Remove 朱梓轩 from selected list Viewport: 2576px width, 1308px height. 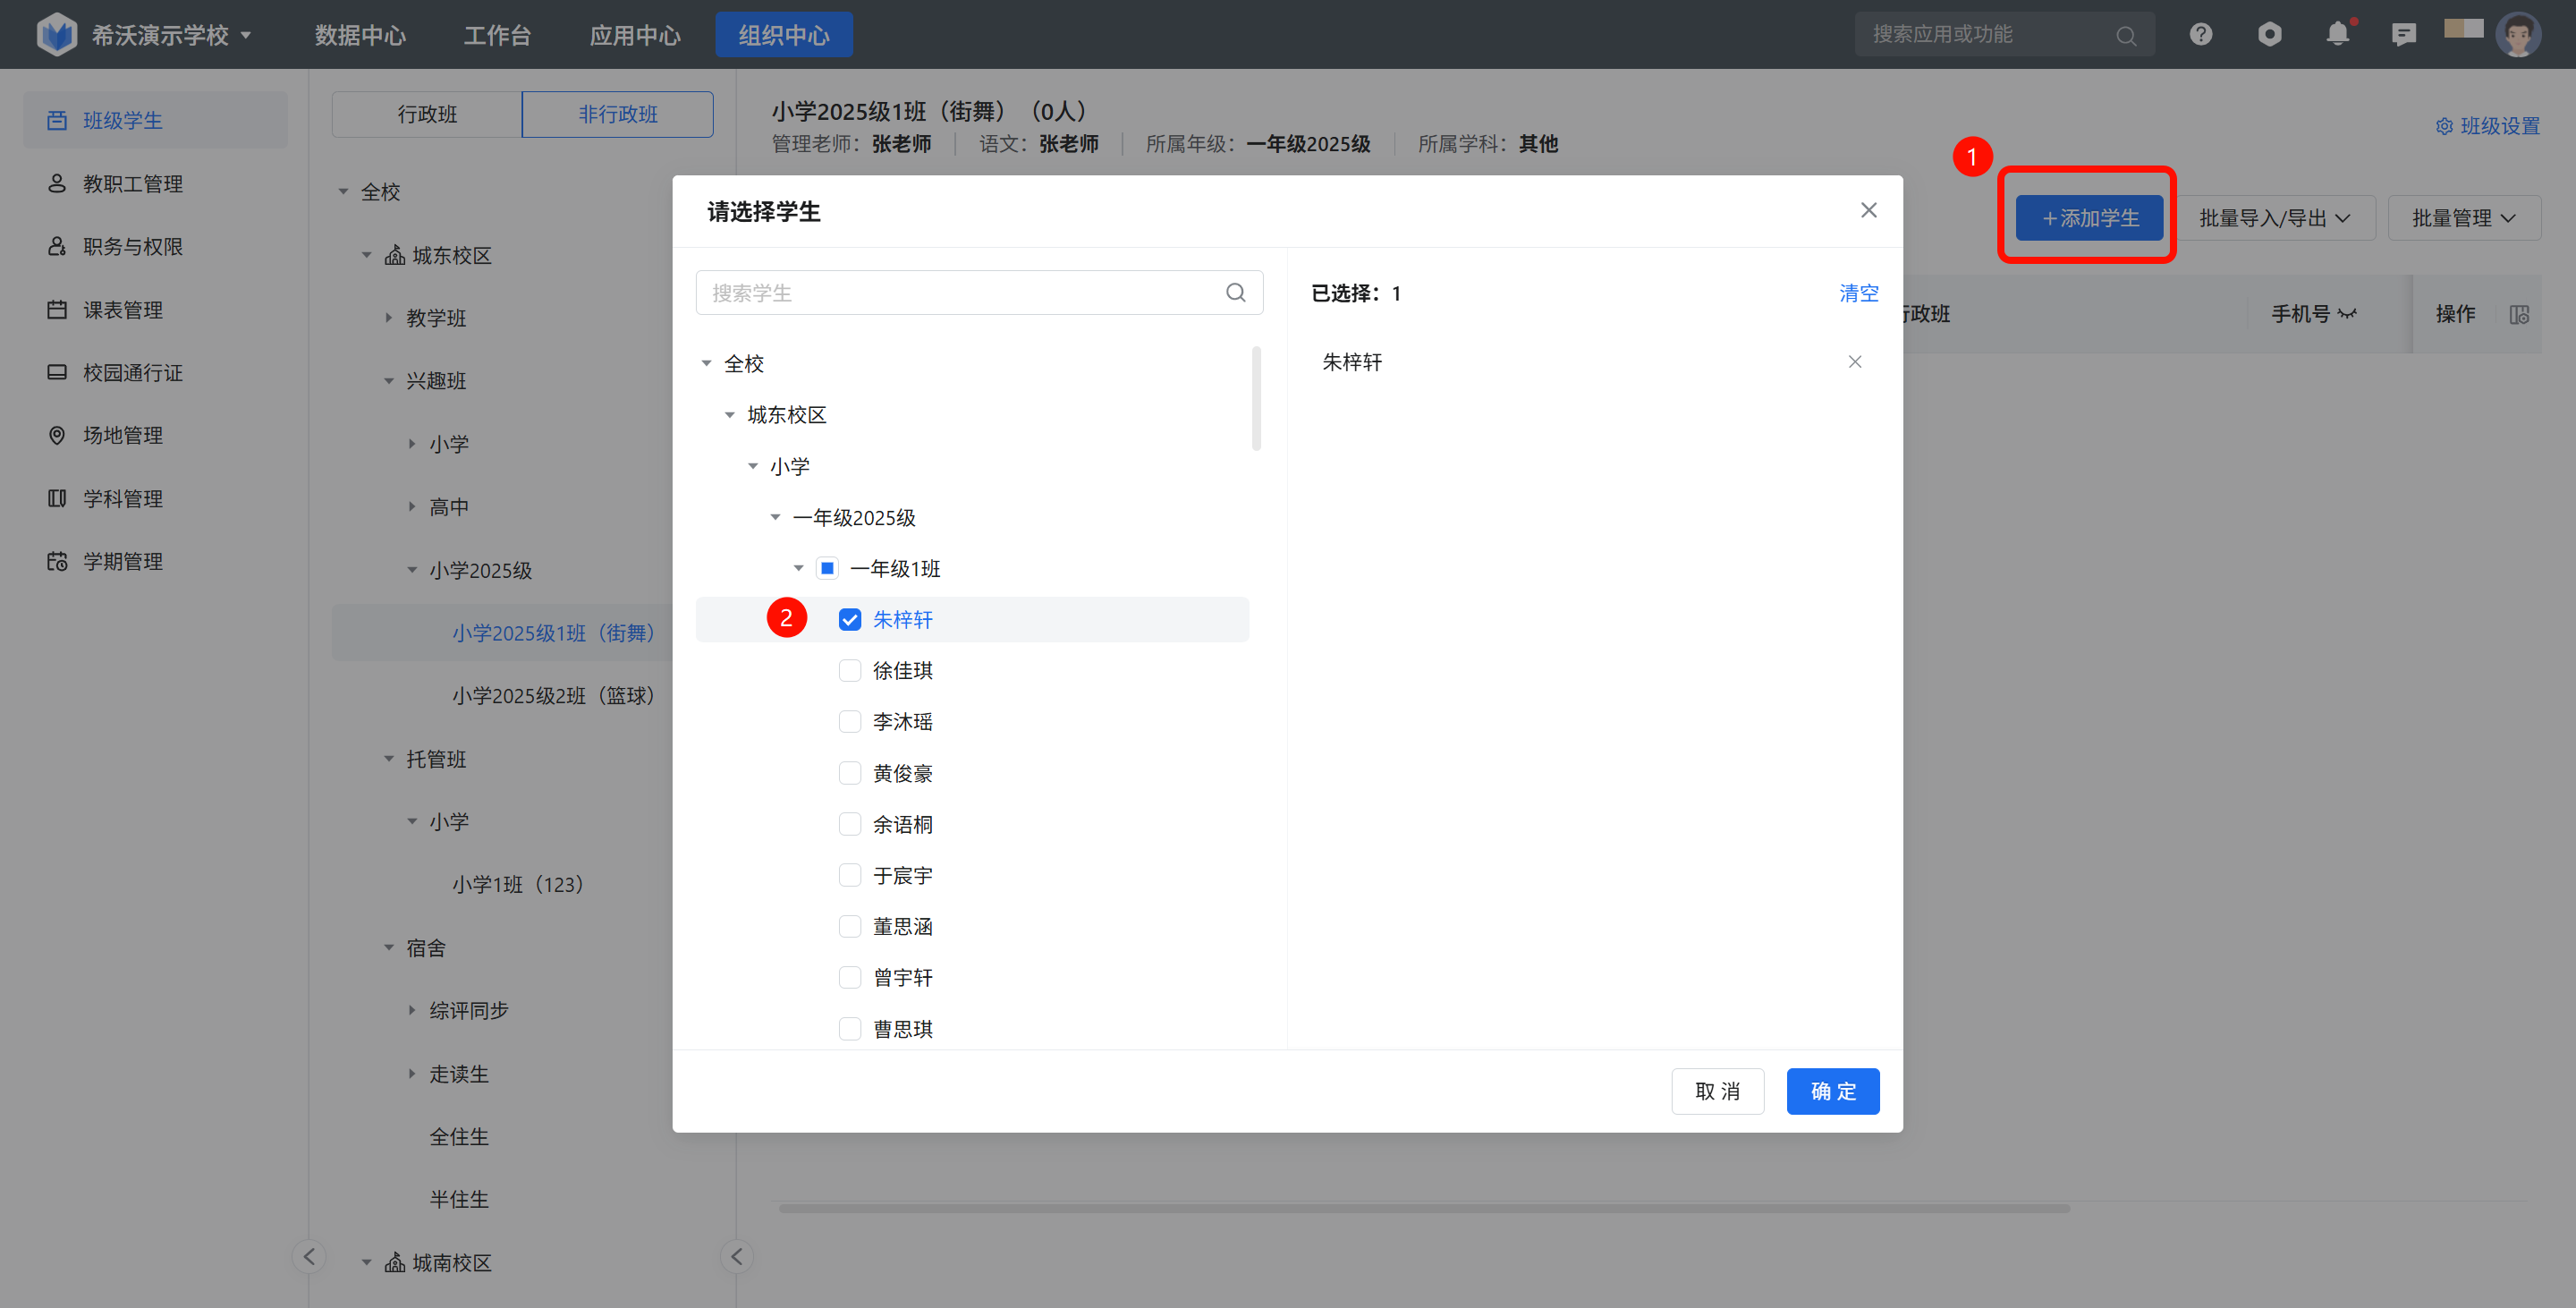pyautogui.click(x=1855, y=362)
